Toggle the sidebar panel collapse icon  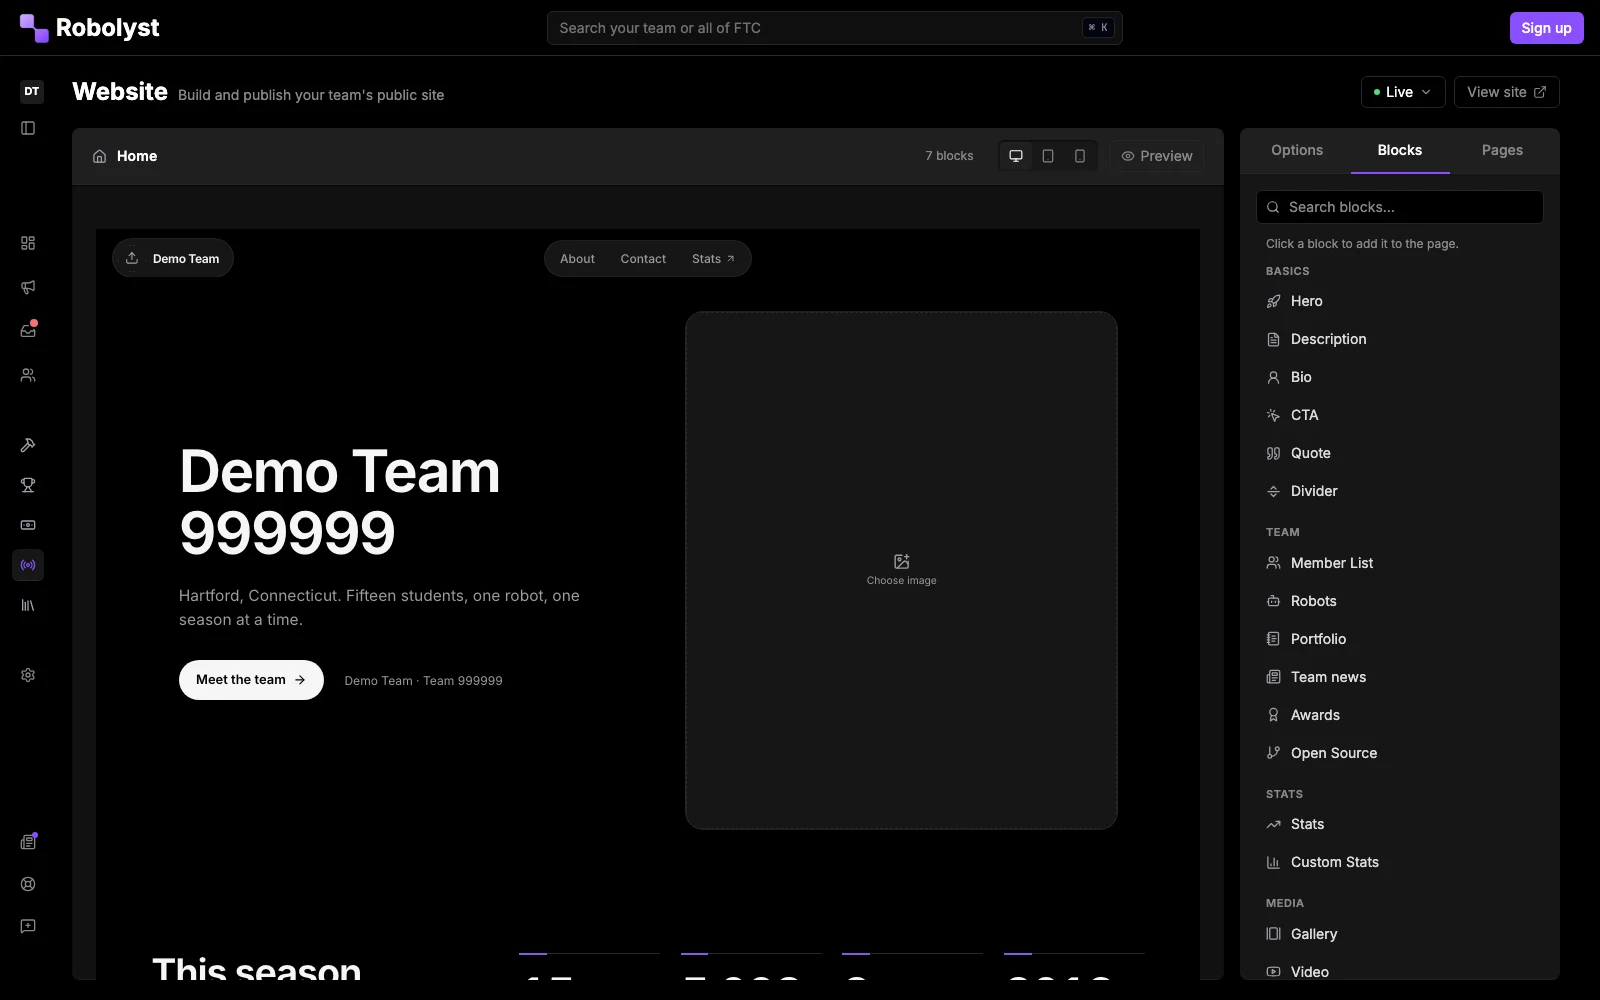pos(28,128)
